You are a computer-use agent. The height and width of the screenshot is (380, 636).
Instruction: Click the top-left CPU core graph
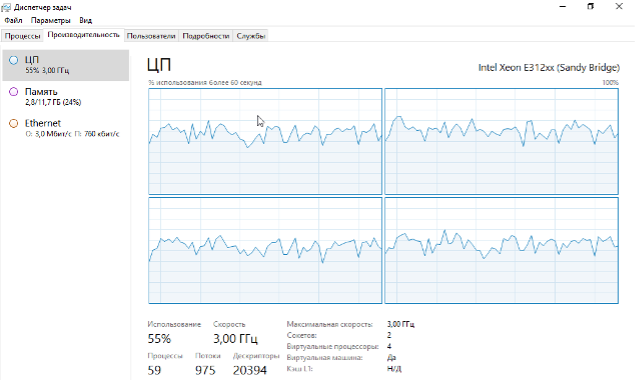pyautogui.click(x=265, y=142)
